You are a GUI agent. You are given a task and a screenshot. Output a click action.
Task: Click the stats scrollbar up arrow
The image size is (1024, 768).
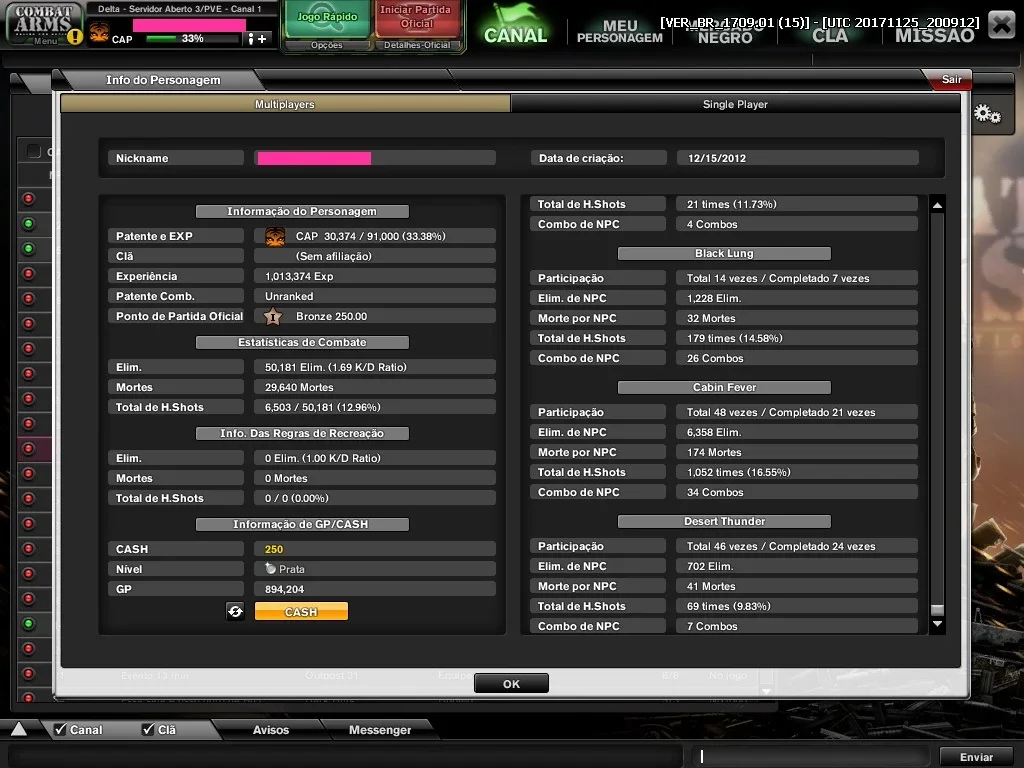coord(937,205)
